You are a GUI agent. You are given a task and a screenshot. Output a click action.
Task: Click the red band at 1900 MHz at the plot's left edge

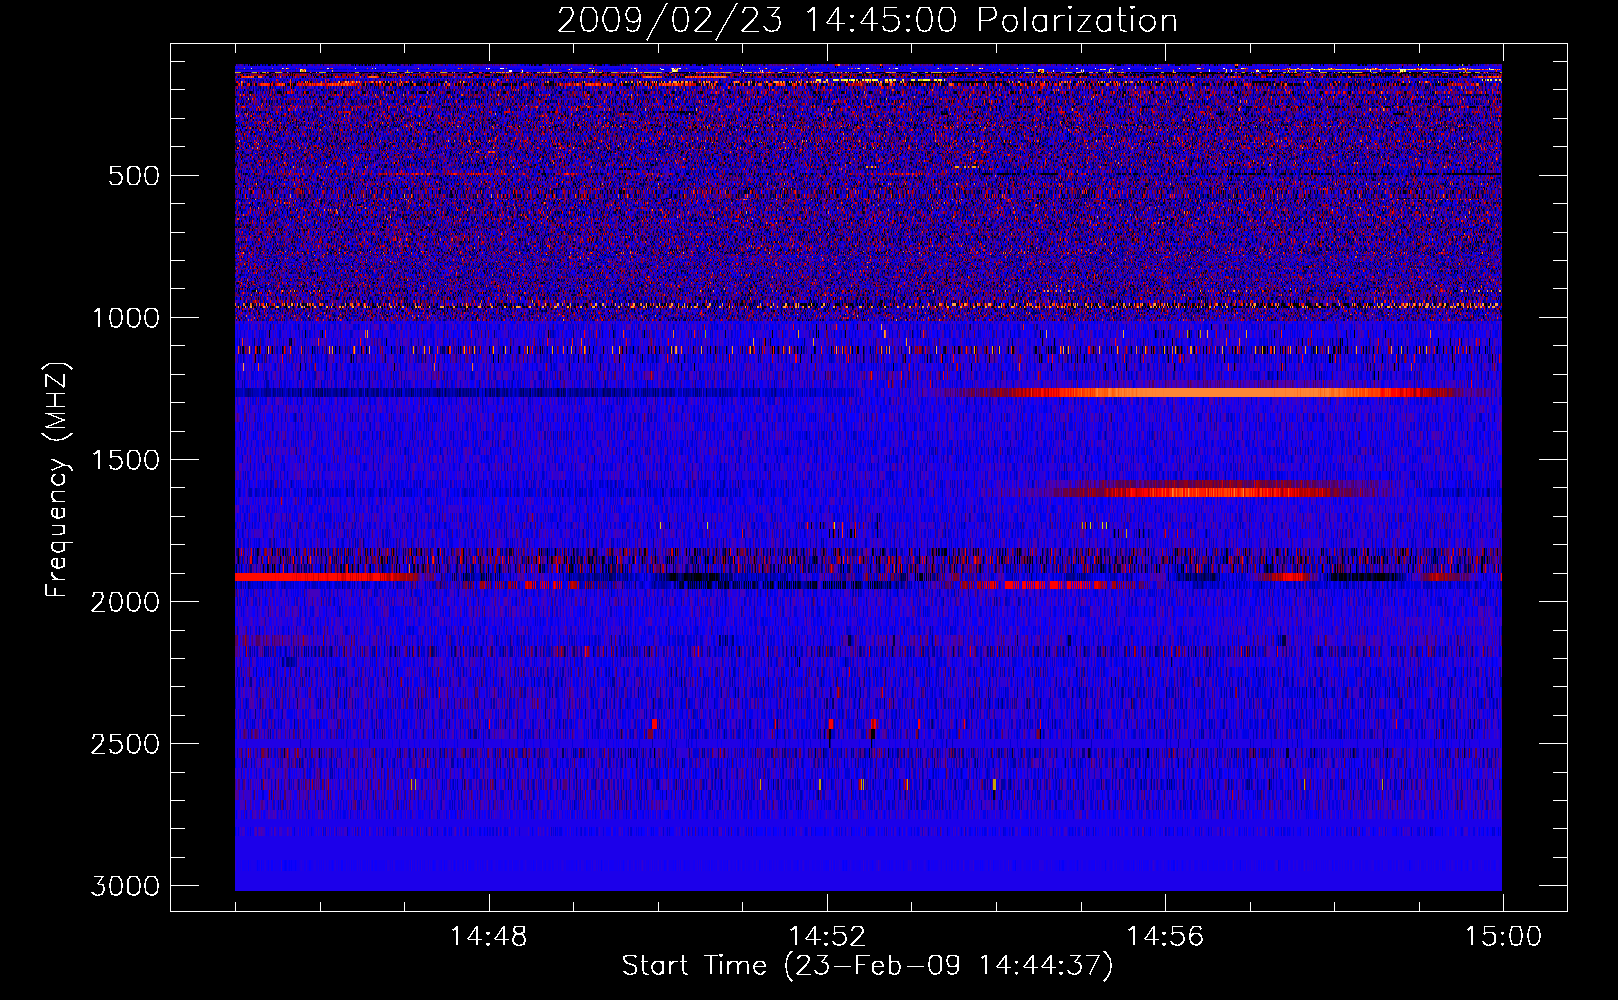(327, 577)
